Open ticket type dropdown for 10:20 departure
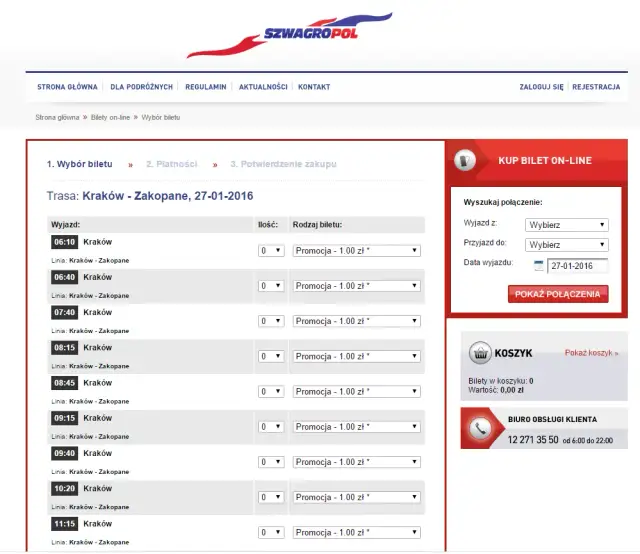 pyautogui.click(x=356, y=497)
